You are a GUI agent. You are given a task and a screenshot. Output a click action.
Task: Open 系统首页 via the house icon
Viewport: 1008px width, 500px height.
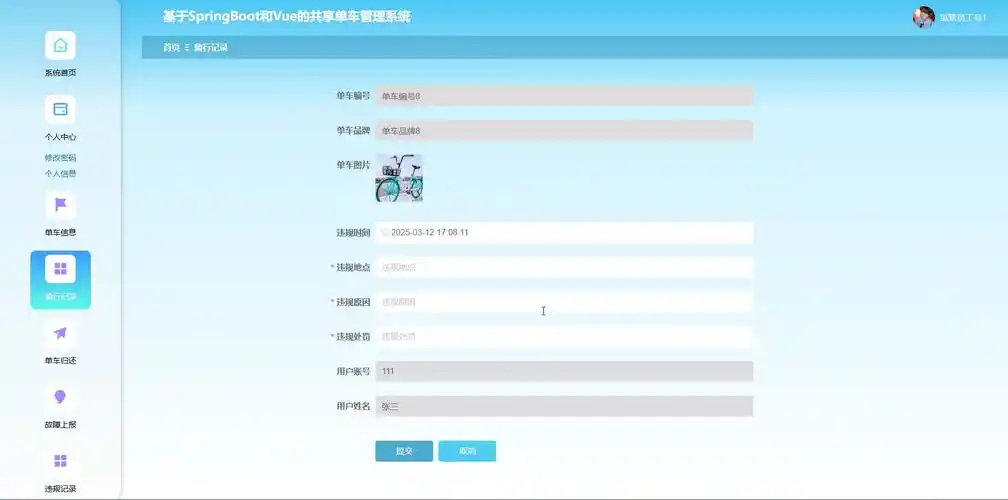click(60, 46)
